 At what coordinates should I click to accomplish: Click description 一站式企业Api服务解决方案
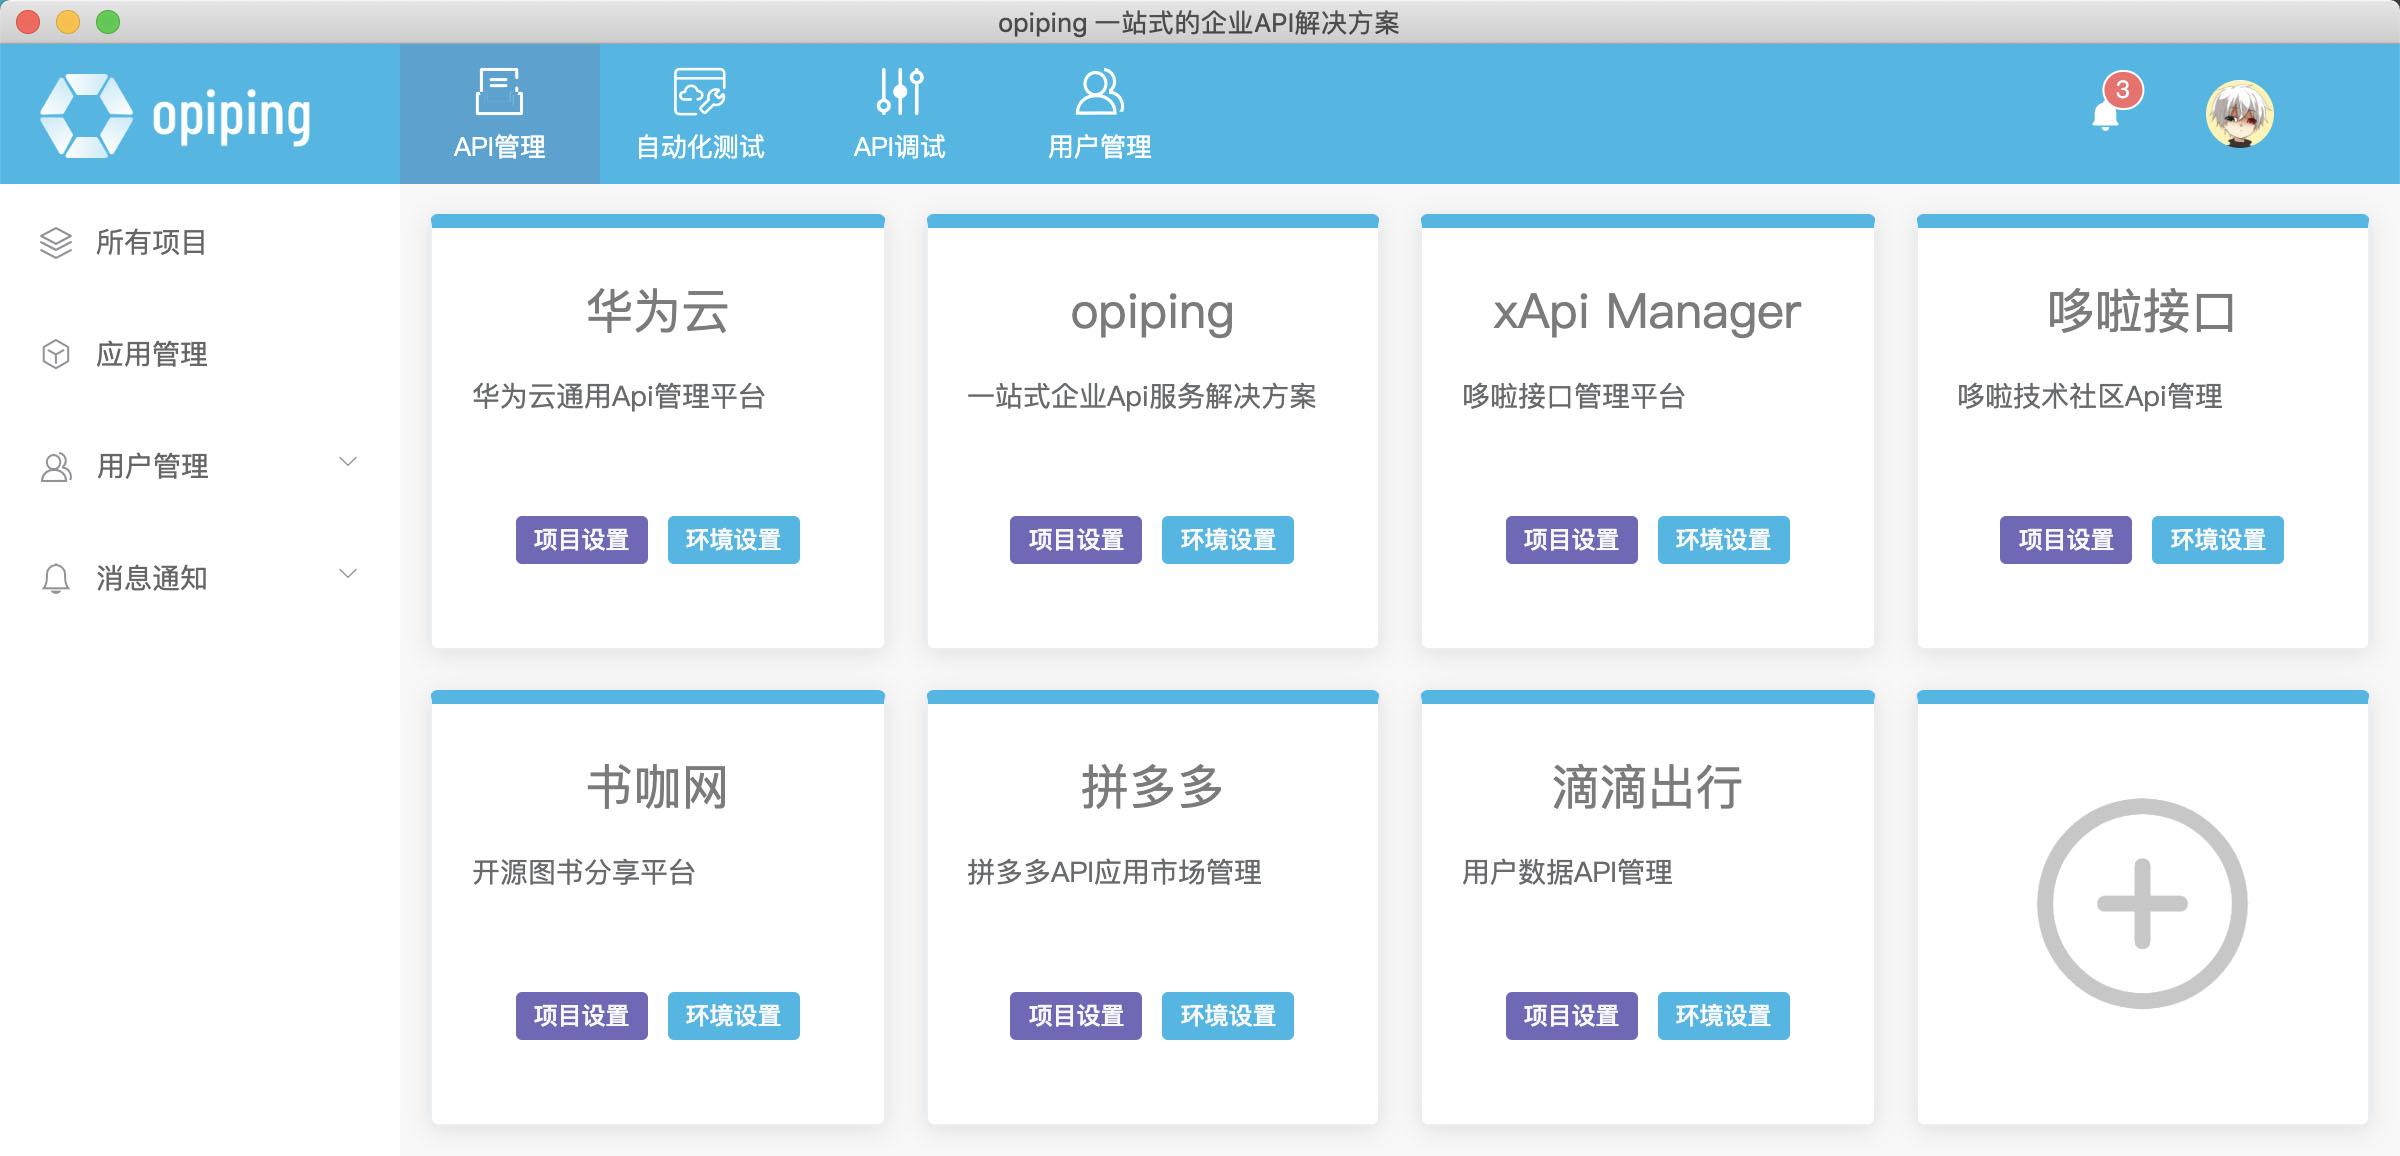1141,396
